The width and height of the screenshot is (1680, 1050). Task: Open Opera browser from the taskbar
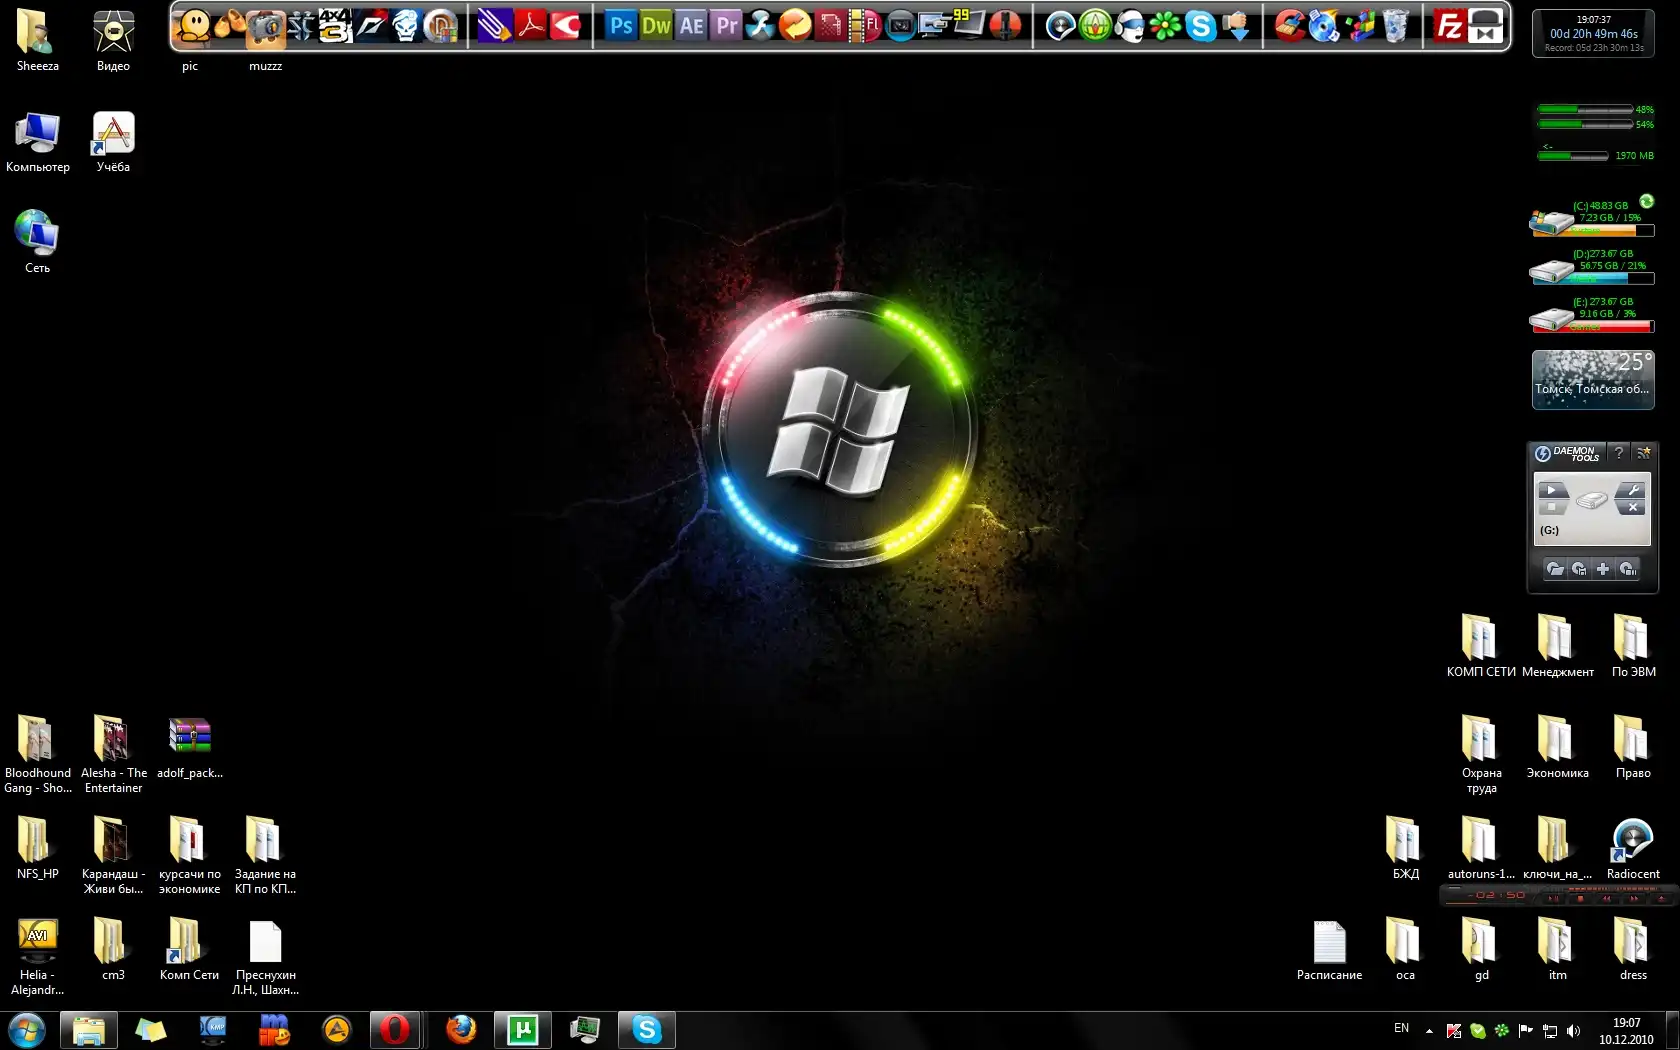pos(395,1029)
